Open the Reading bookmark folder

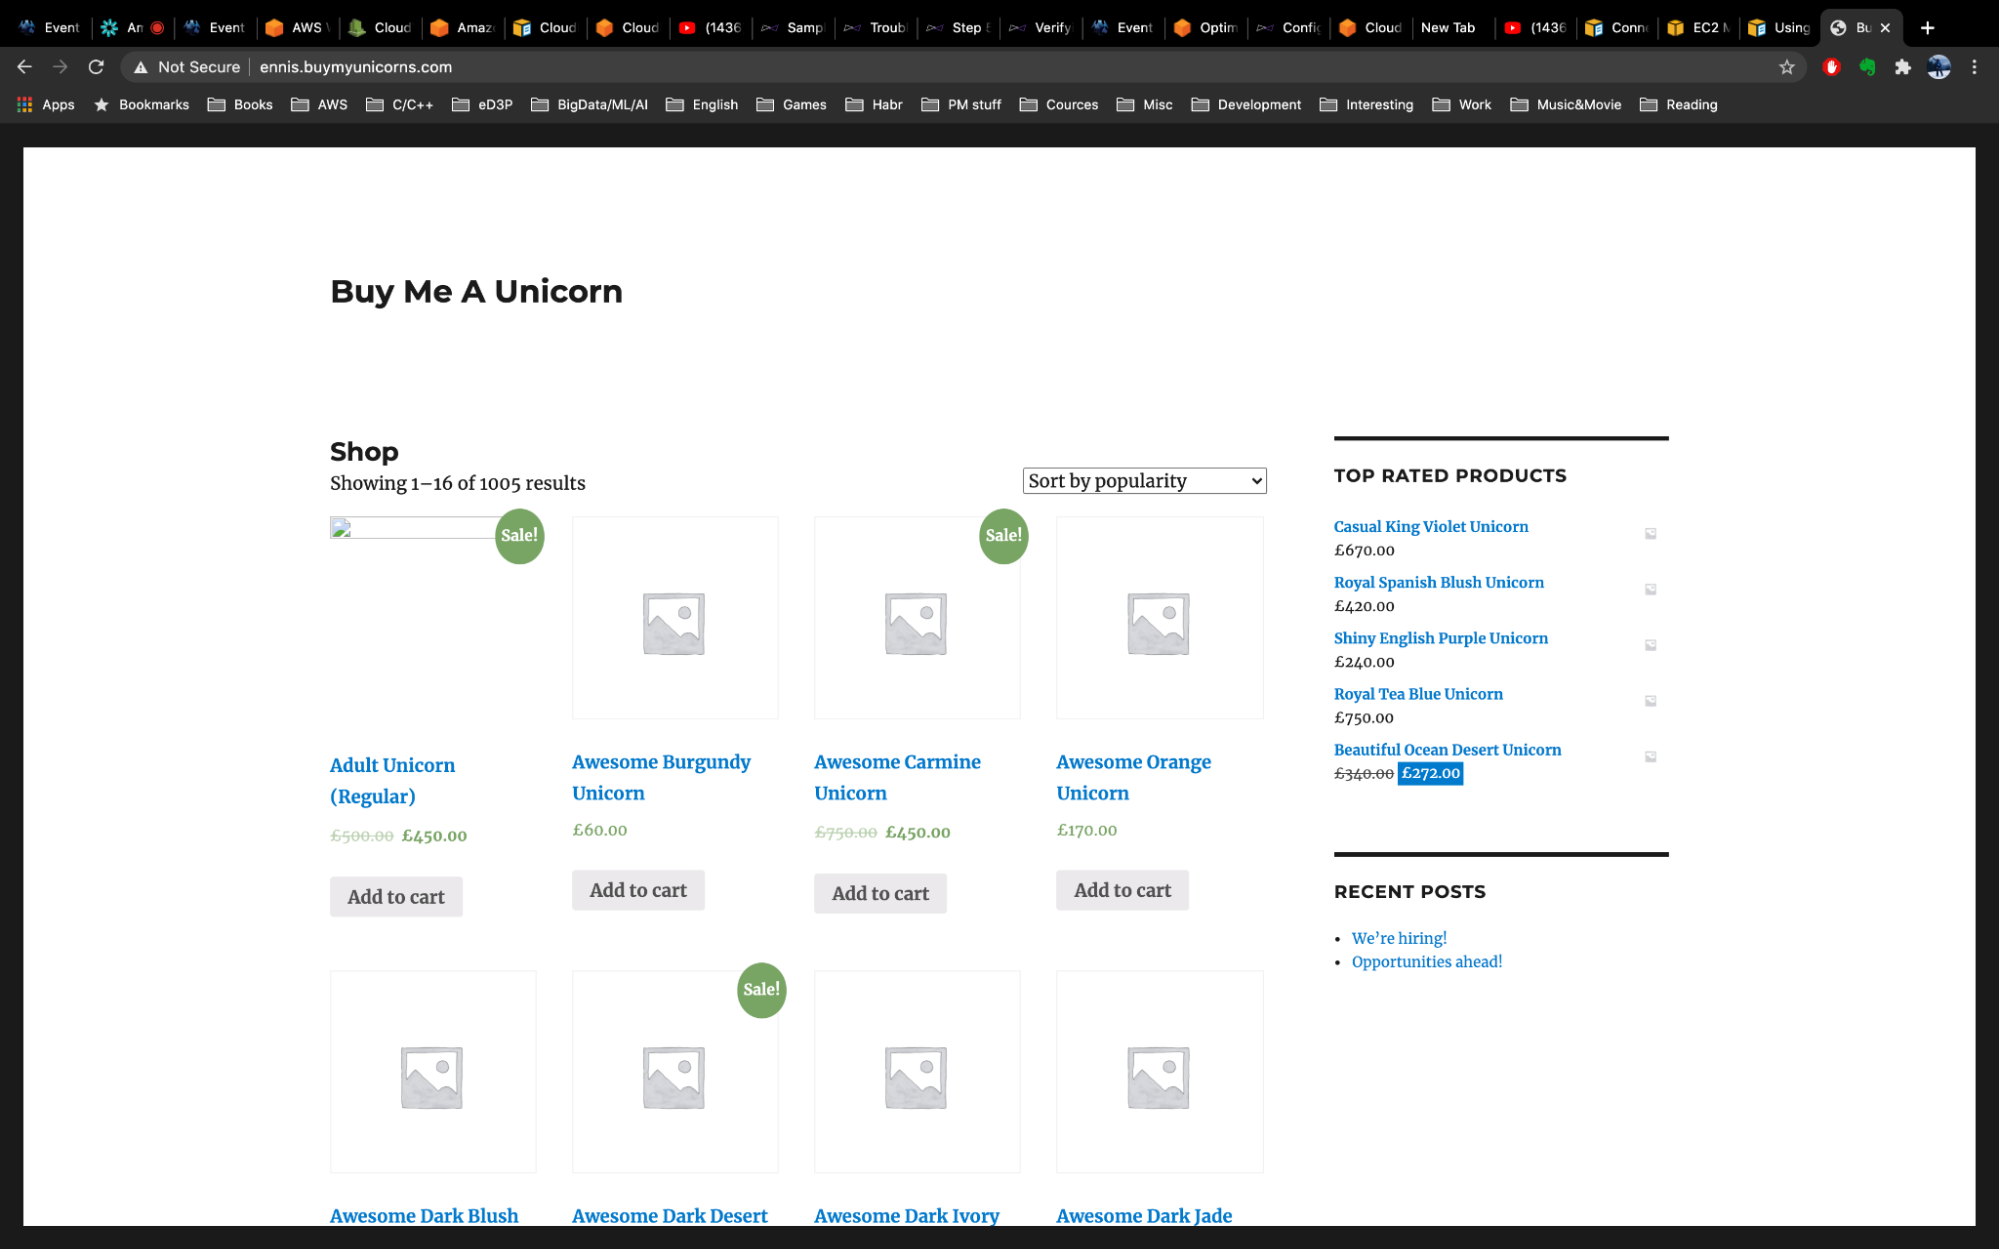pyautogui.click(x=1679, y=105)
